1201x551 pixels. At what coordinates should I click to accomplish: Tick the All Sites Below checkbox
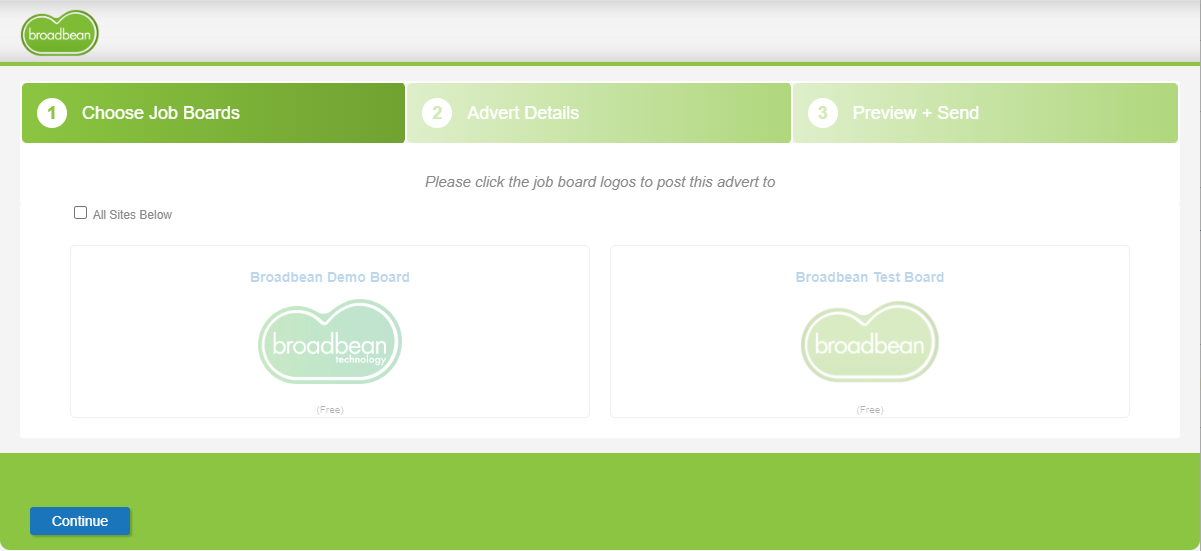click(x=81, y=213)
